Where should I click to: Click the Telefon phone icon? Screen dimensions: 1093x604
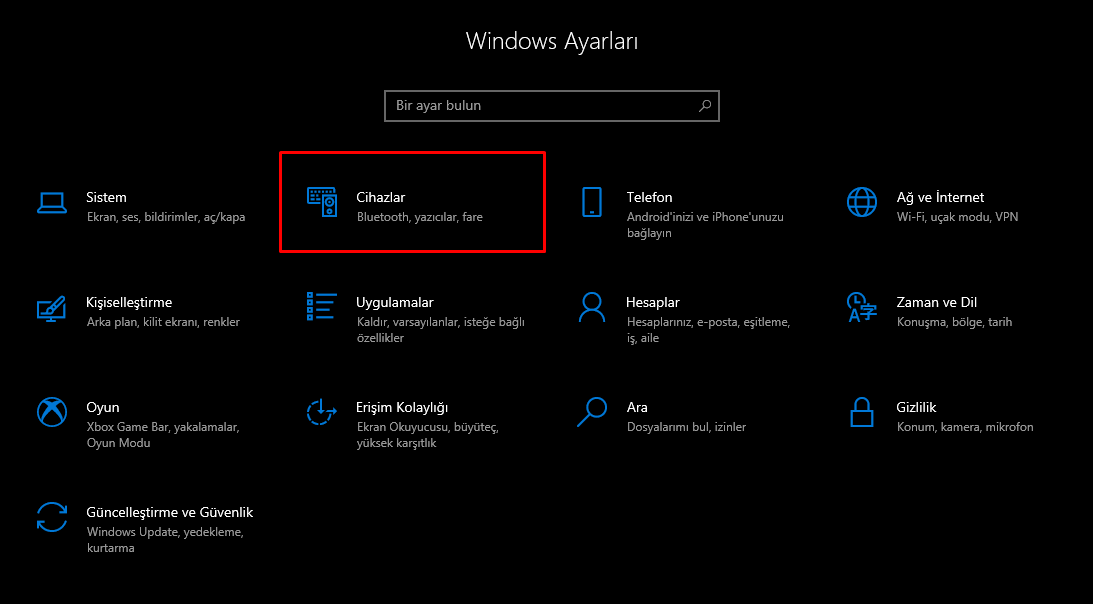click(592, 202)
